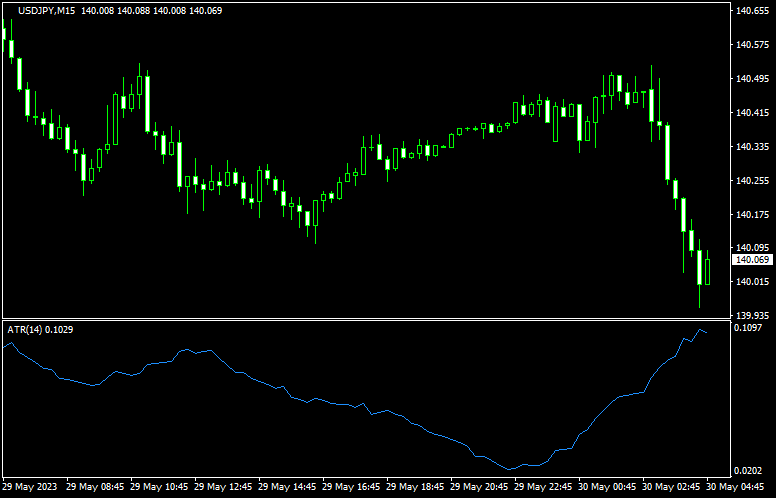
Task: Click the ATR scale value 0.1097
Action: coord(748,328)
